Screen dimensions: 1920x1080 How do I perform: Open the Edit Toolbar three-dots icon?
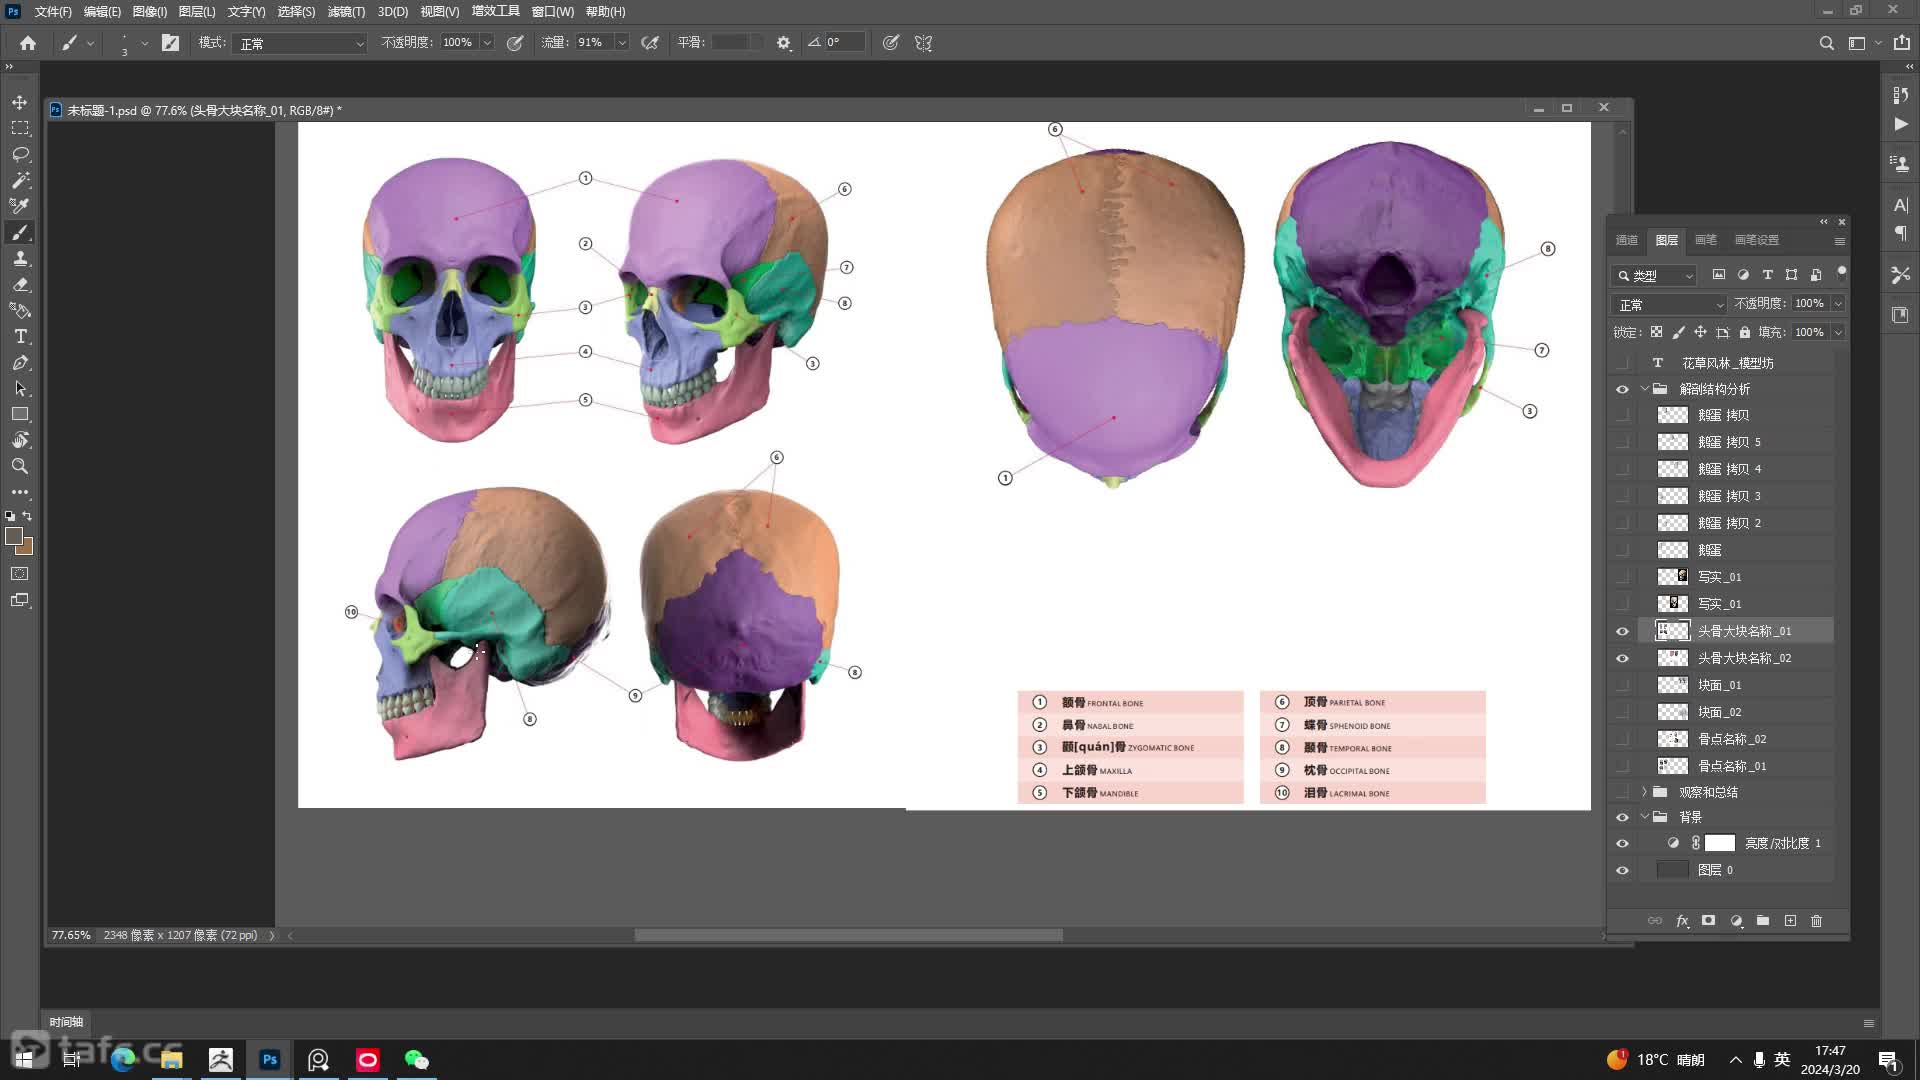pyautogui.click(x=20, y=492)
